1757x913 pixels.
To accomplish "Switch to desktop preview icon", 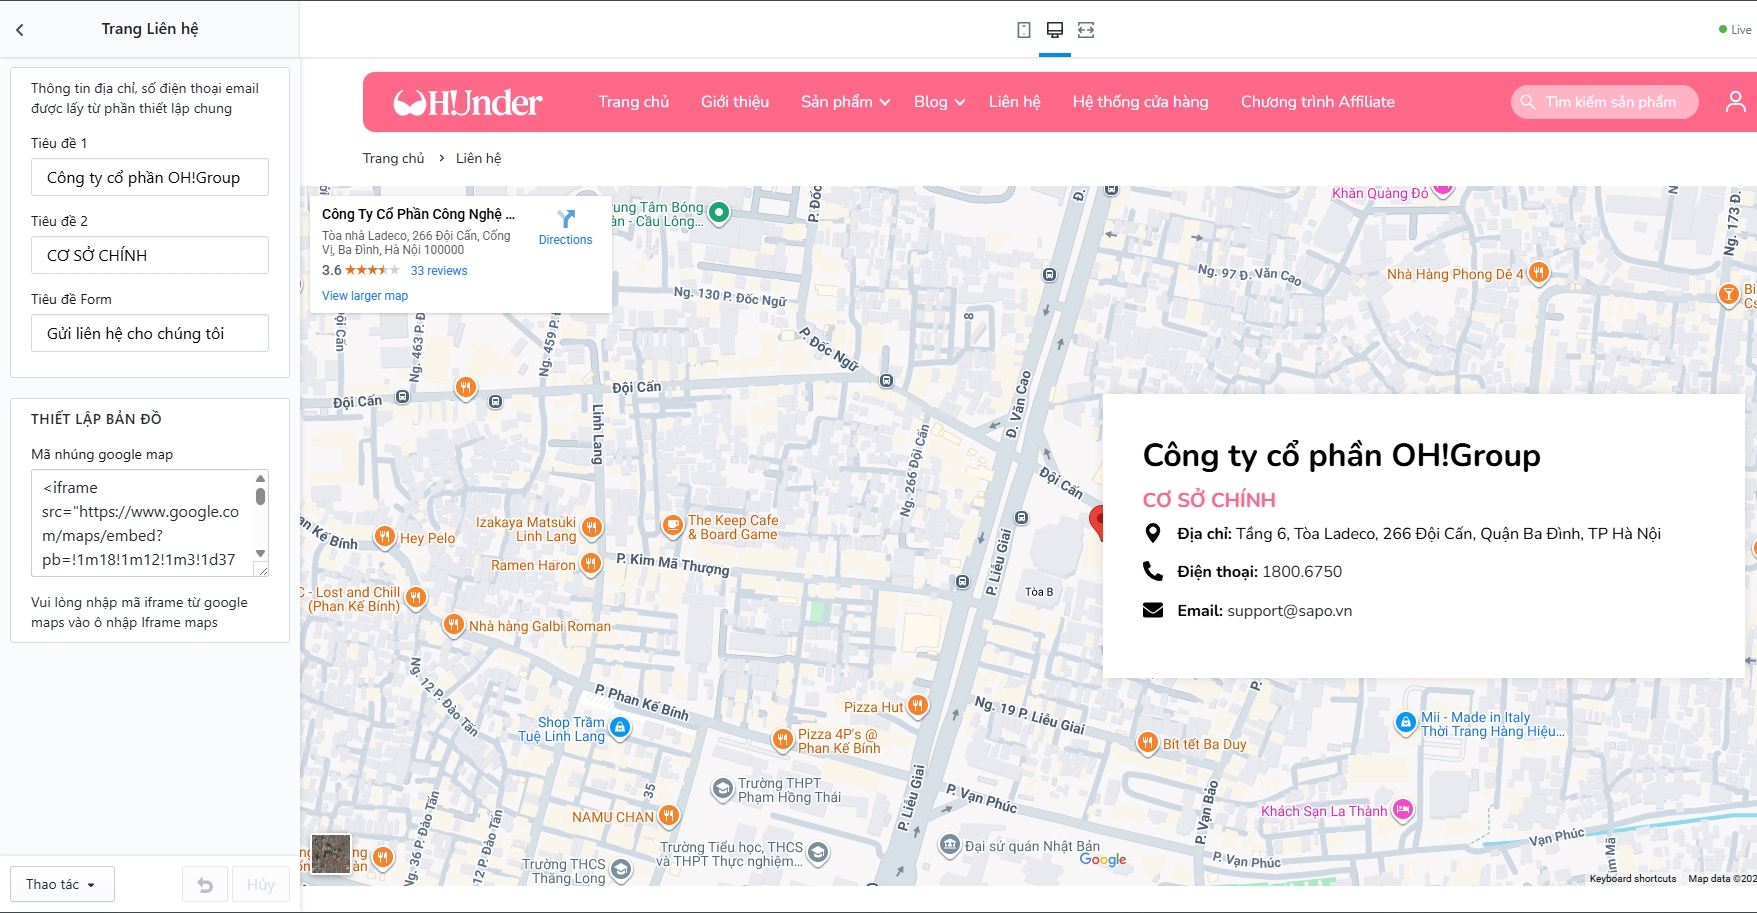I will pyautogui.click(x=1055, y=30).
